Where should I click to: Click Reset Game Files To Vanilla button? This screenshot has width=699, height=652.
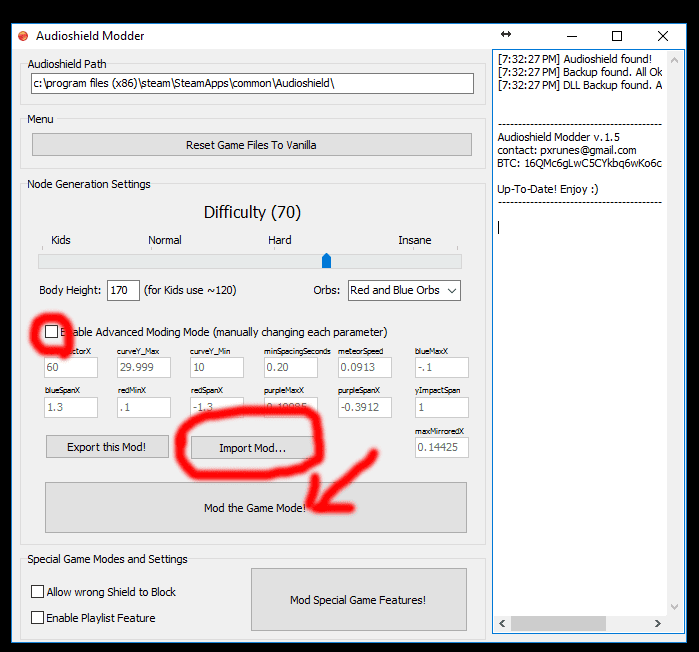click(252, 145)
